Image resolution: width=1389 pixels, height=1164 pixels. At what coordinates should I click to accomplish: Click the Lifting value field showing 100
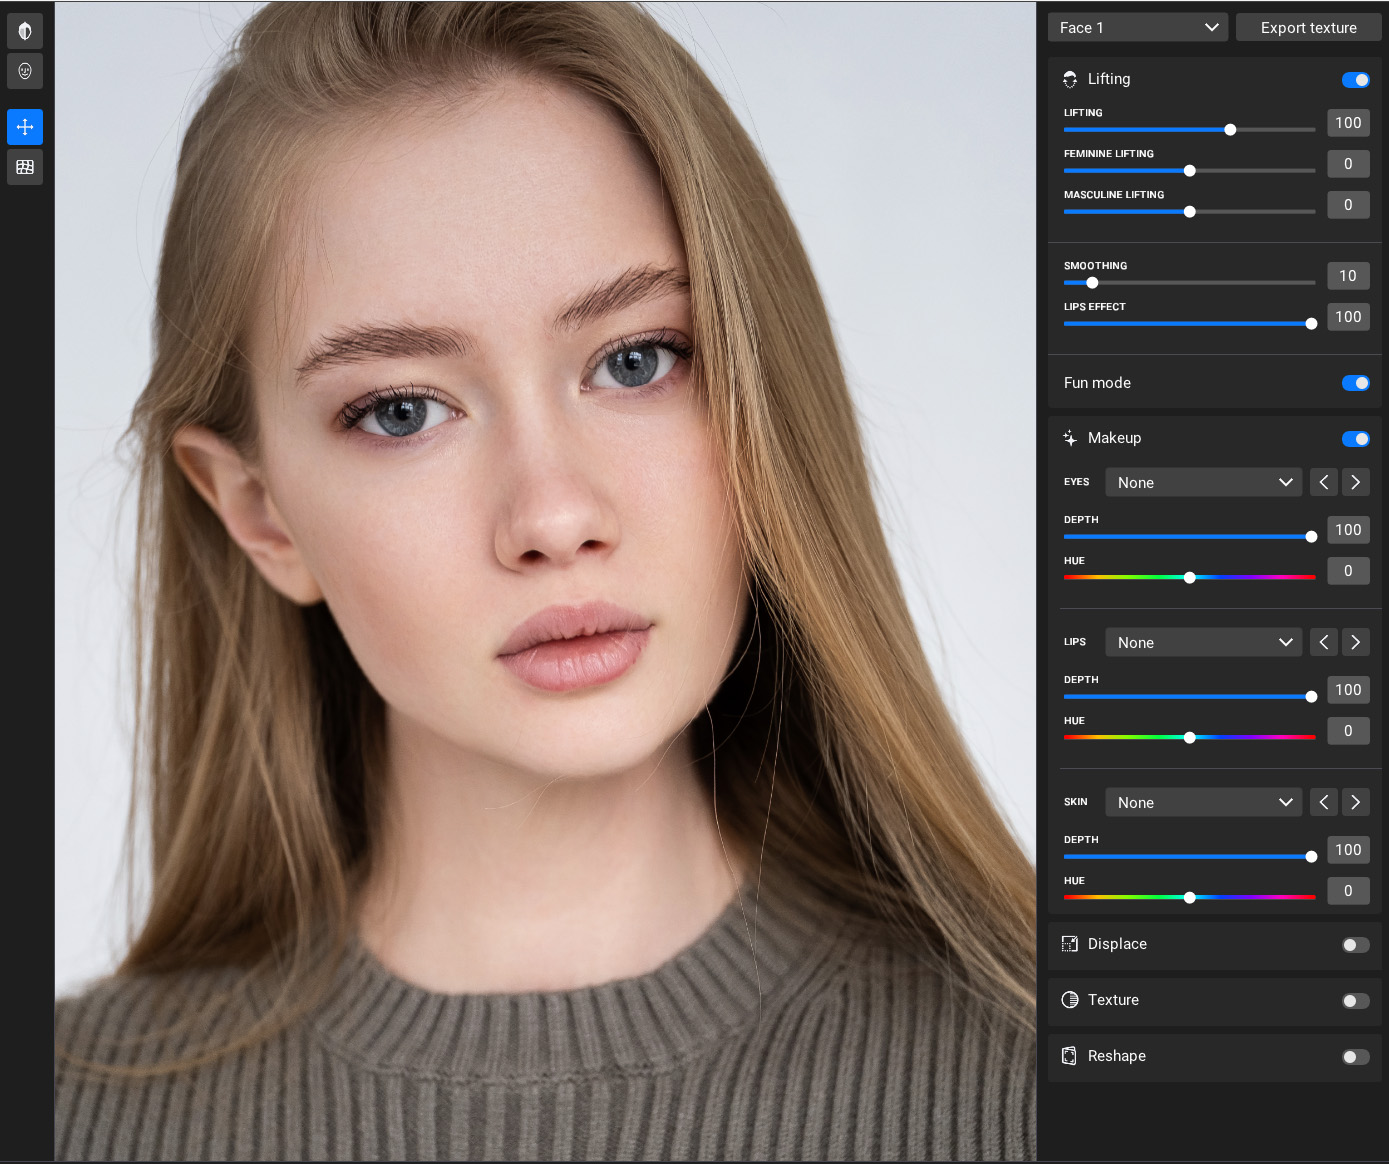pos(1348,123)
